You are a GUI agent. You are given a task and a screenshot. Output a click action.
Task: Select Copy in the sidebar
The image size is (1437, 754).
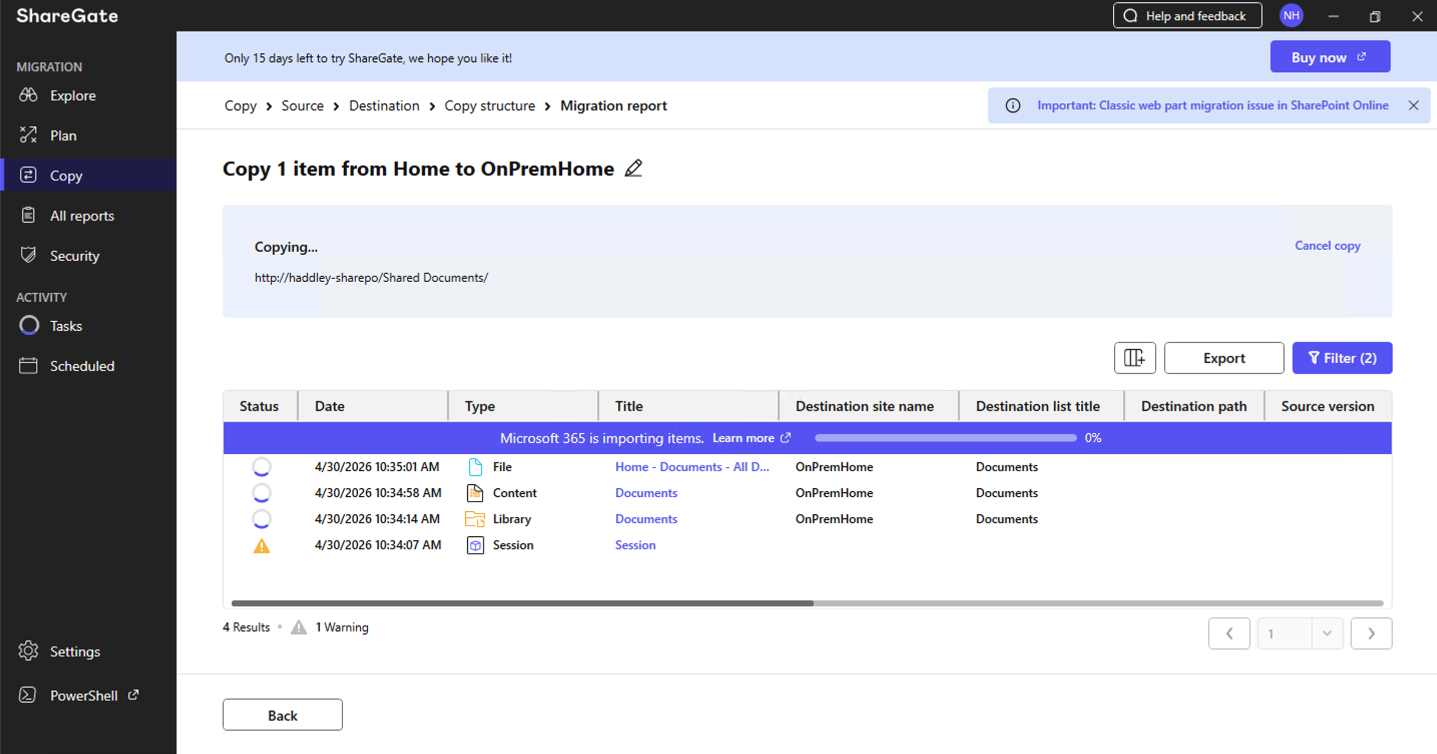click(x=88, y=176)
